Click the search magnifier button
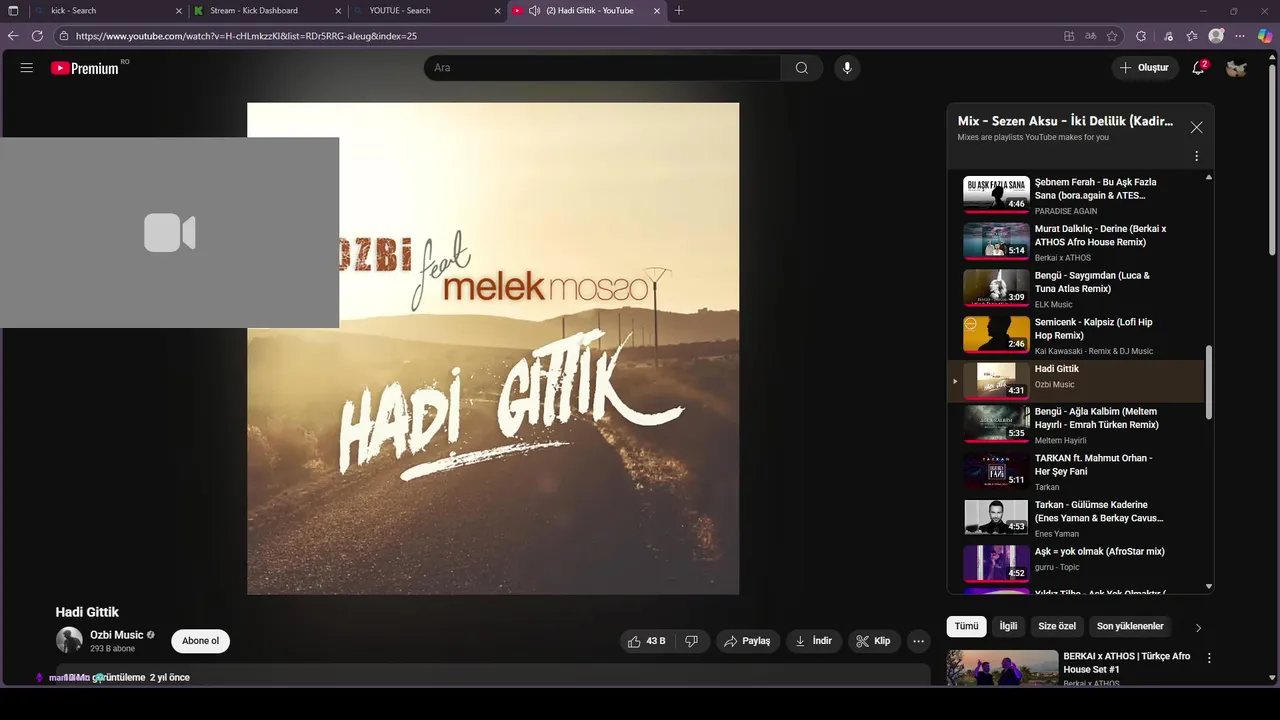Image resolution: width=1280 pixels, height=720 pixels. click(x=801, y=68)
